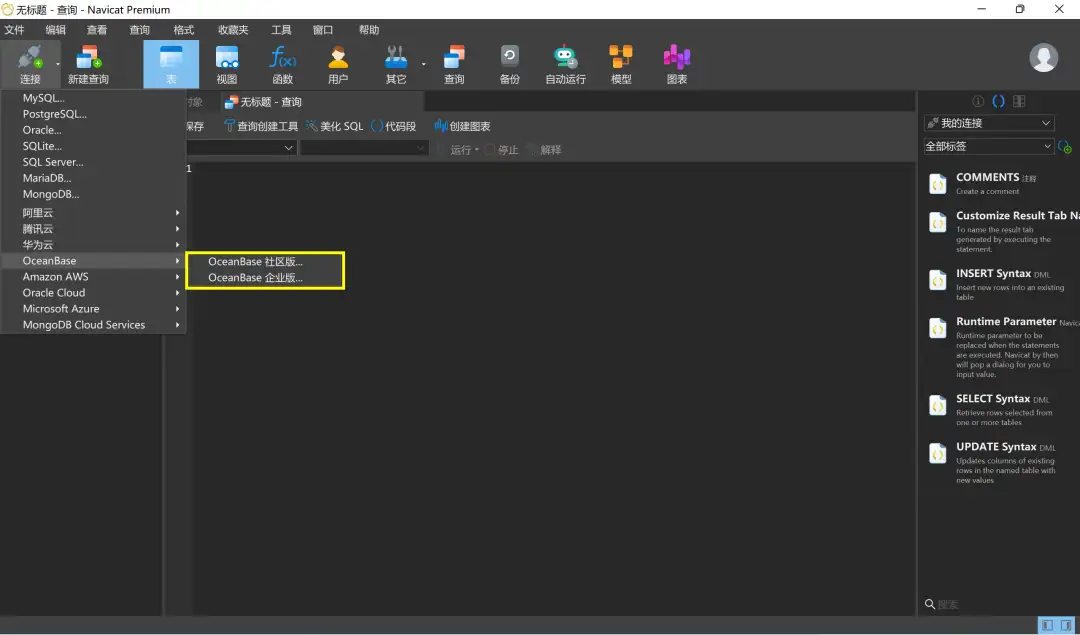1080x635 pixels.
Task: Toggle the right pane layout button in status bar
Action: [1066, 625]
